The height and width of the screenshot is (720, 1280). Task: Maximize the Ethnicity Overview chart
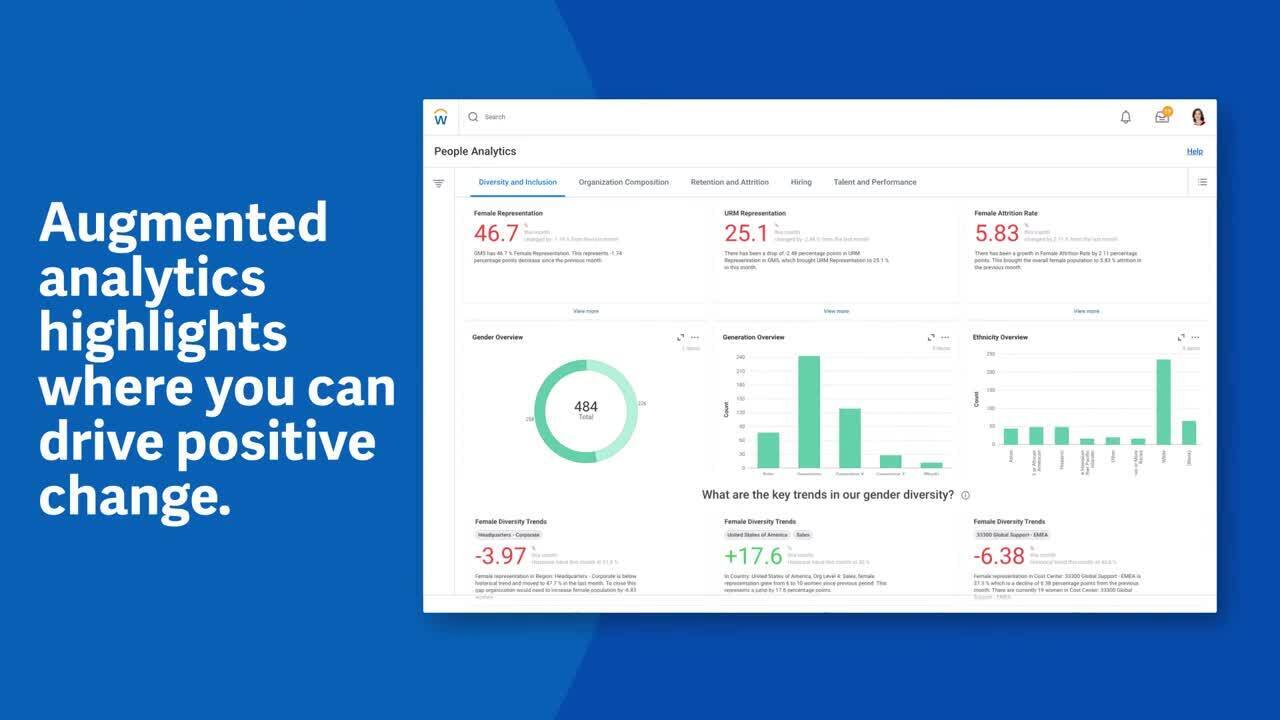[1181, 338]
